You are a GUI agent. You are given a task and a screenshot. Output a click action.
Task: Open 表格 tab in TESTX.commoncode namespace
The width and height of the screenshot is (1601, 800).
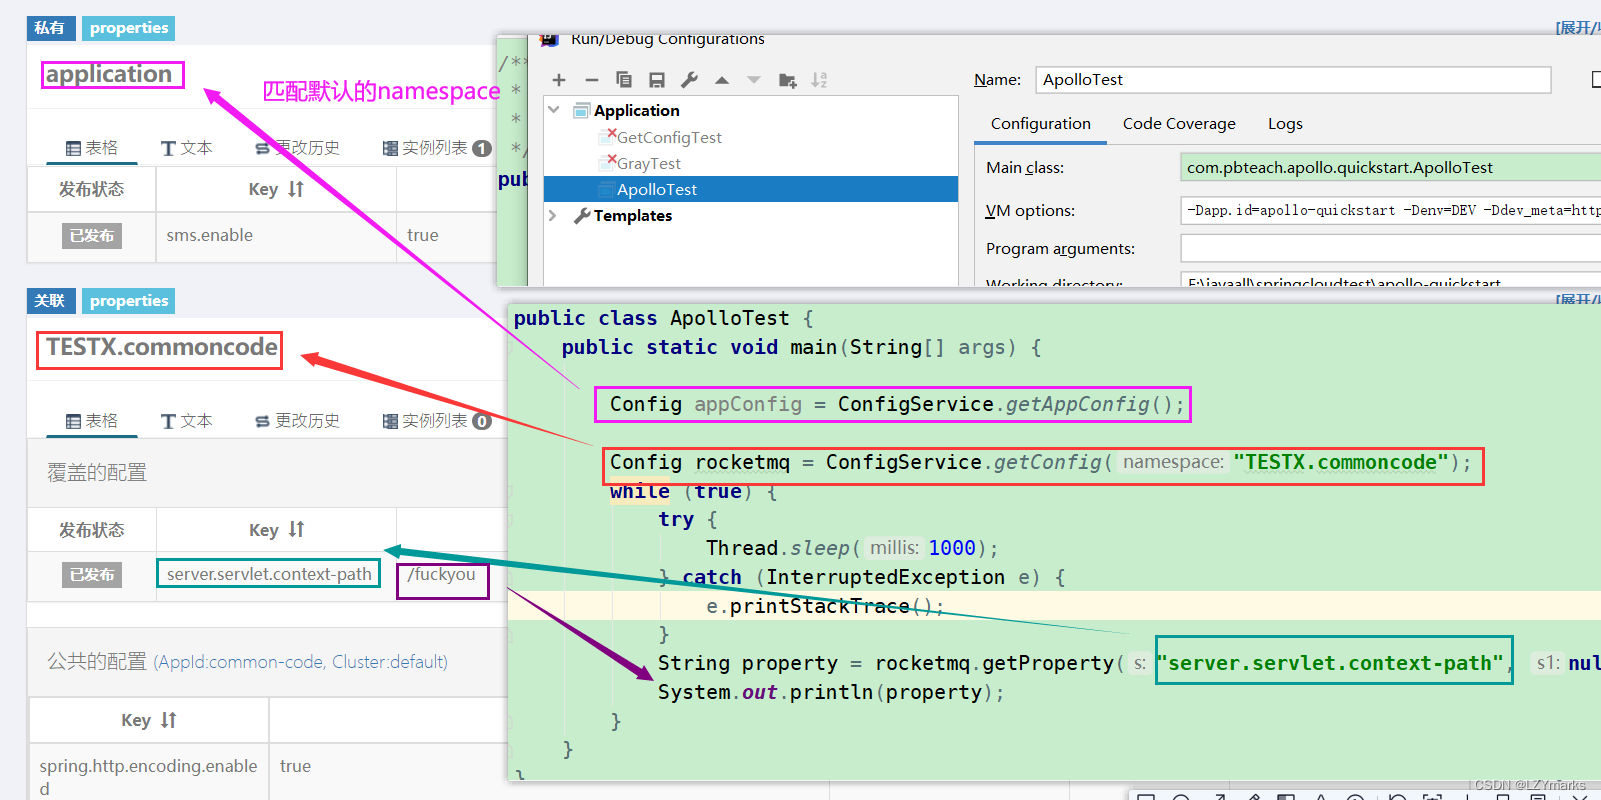[x=91, y=421]
